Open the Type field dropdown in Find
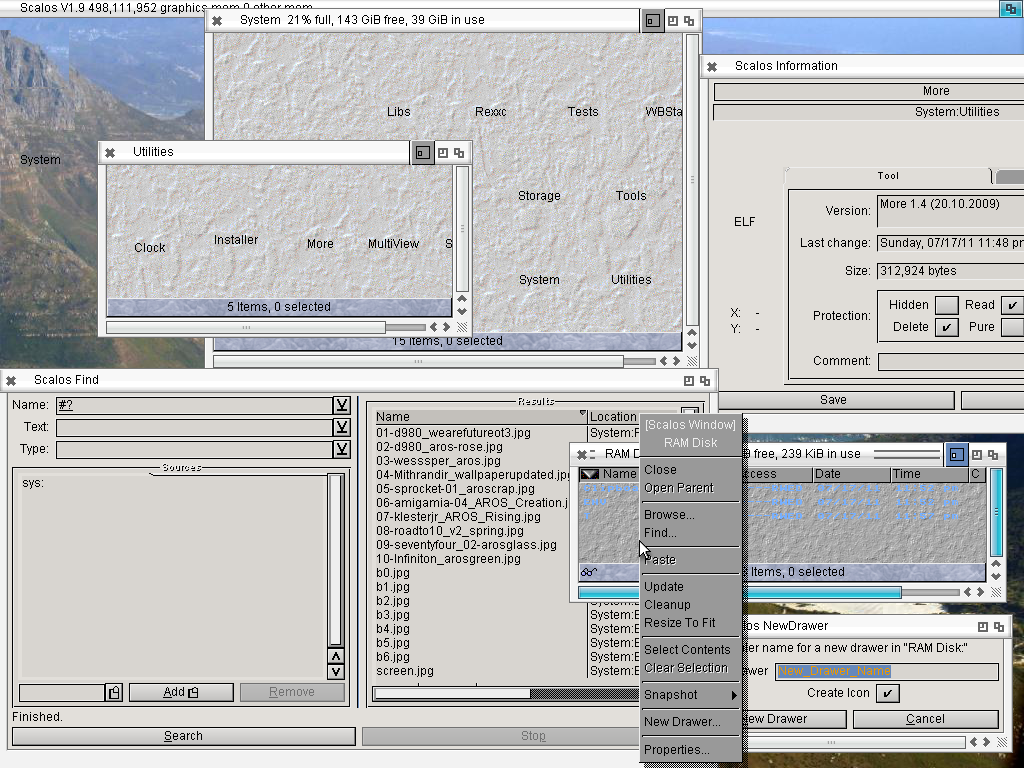 pos(342,449)
